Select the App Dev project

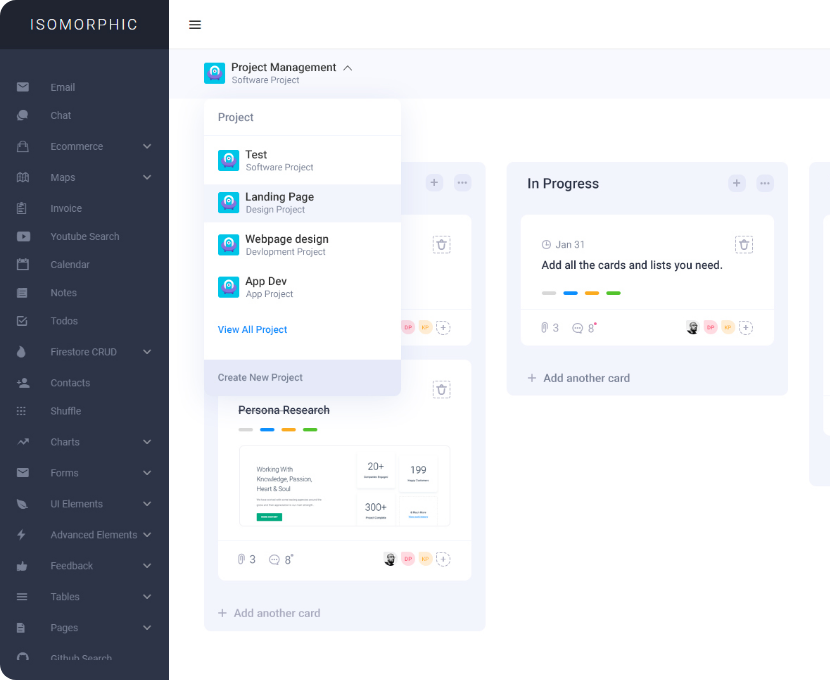302,287
